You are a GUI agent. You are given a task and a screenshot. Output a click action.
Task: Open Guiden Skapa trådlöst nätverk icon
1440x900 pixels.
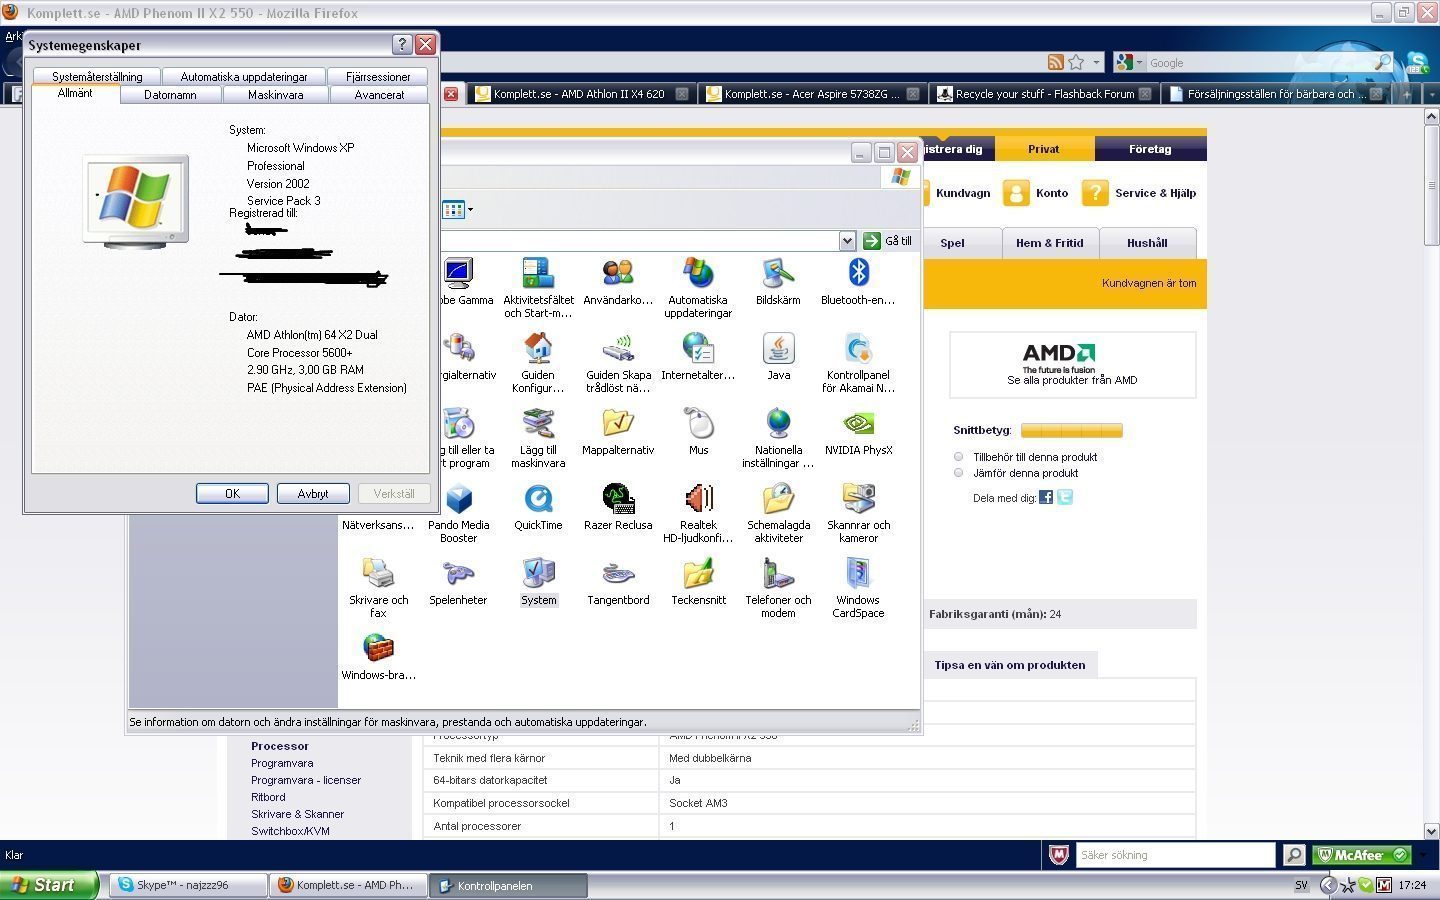coord(618,362)
